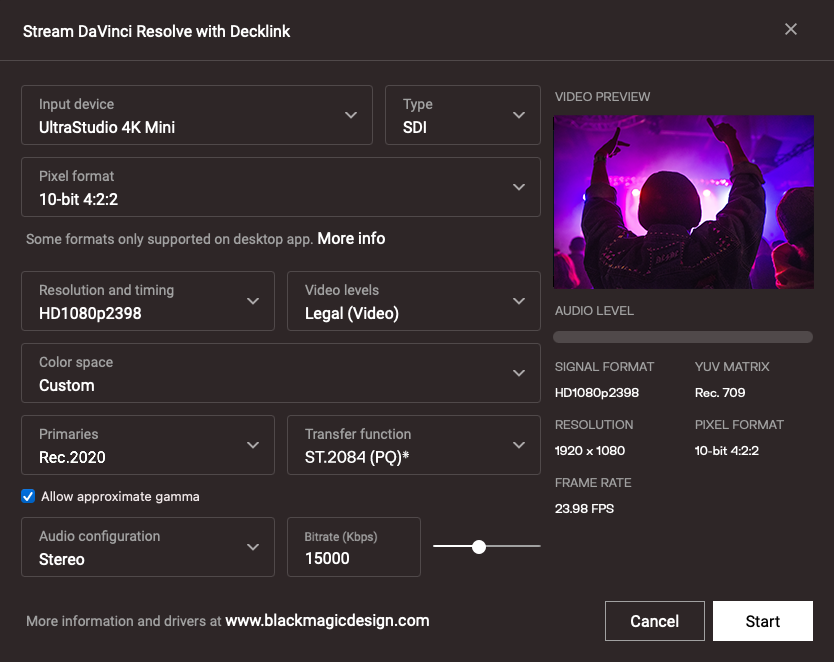Click the audio level meter bar
Screen dimensions: 834x662
[x=683, y=337]
